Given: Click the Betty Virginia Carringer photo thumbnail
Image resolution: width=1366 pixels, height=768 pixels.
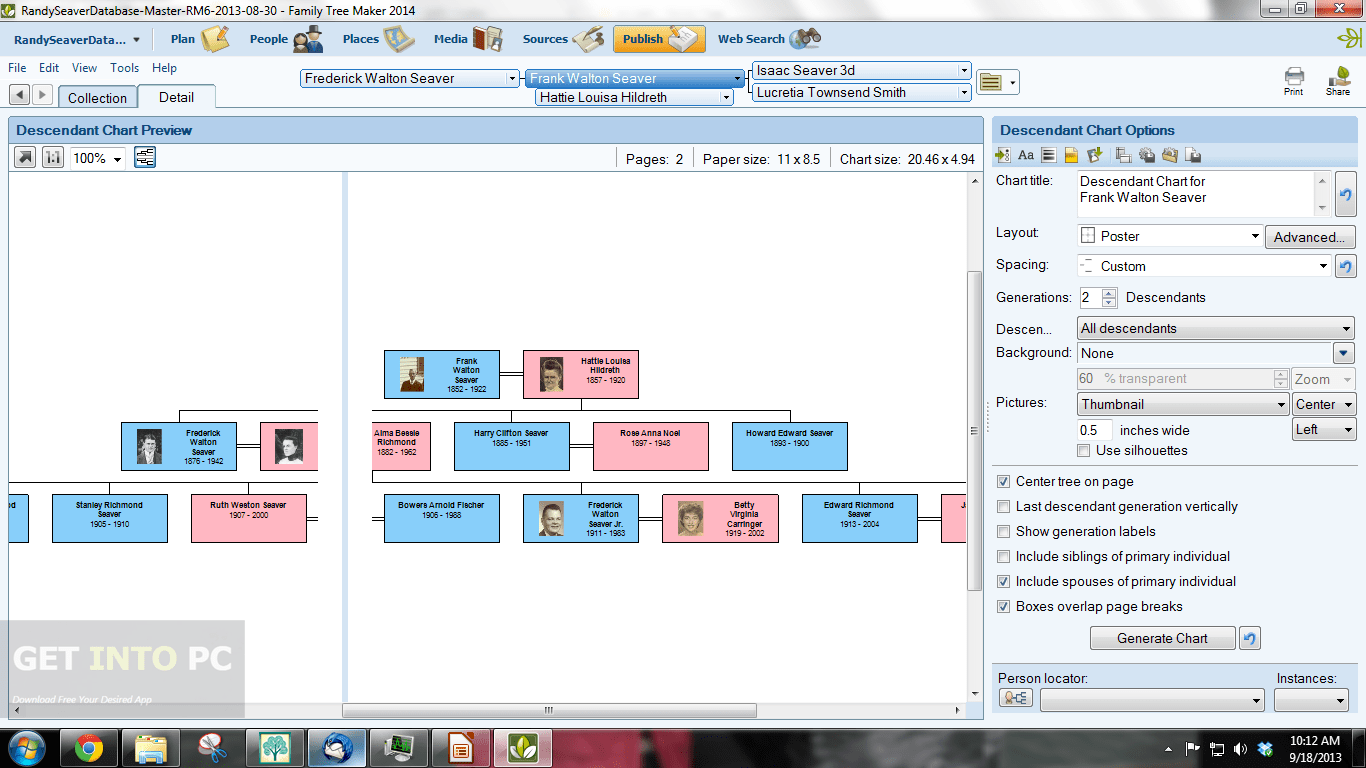Looking at the screenshot, I should (x=691, y=518).
